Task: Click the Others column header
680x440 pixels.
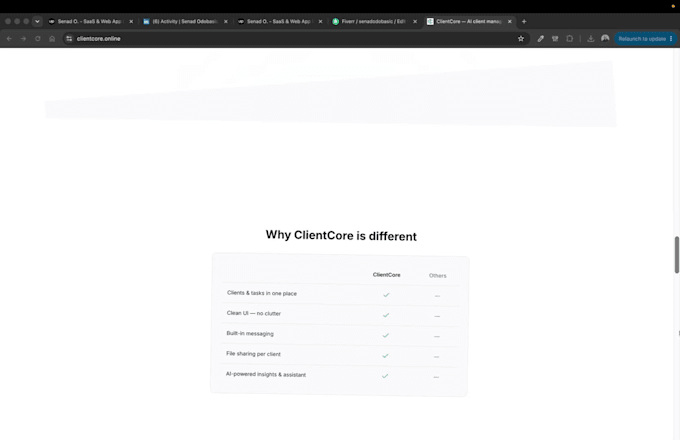Action: click(438, 276)
